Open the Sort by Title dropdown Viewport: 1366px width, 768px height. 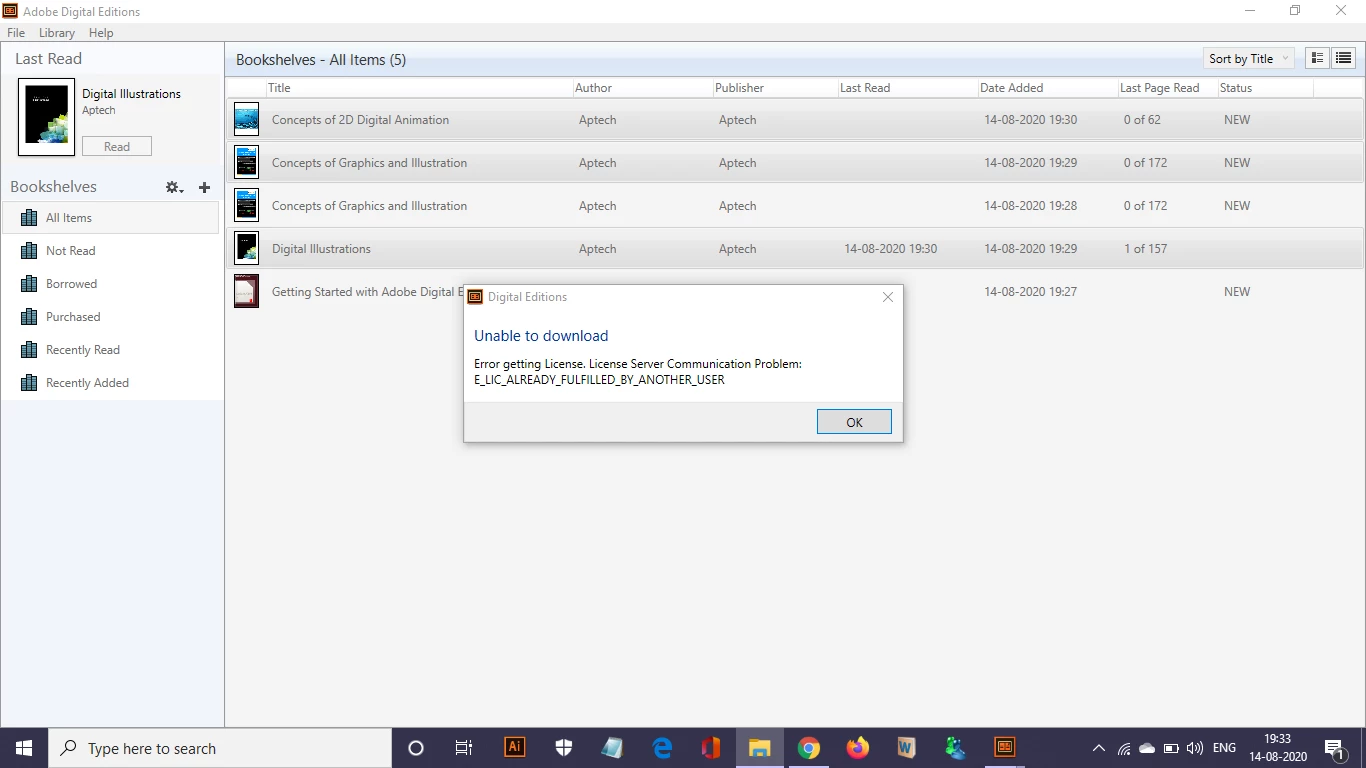tap(1248, 59)
